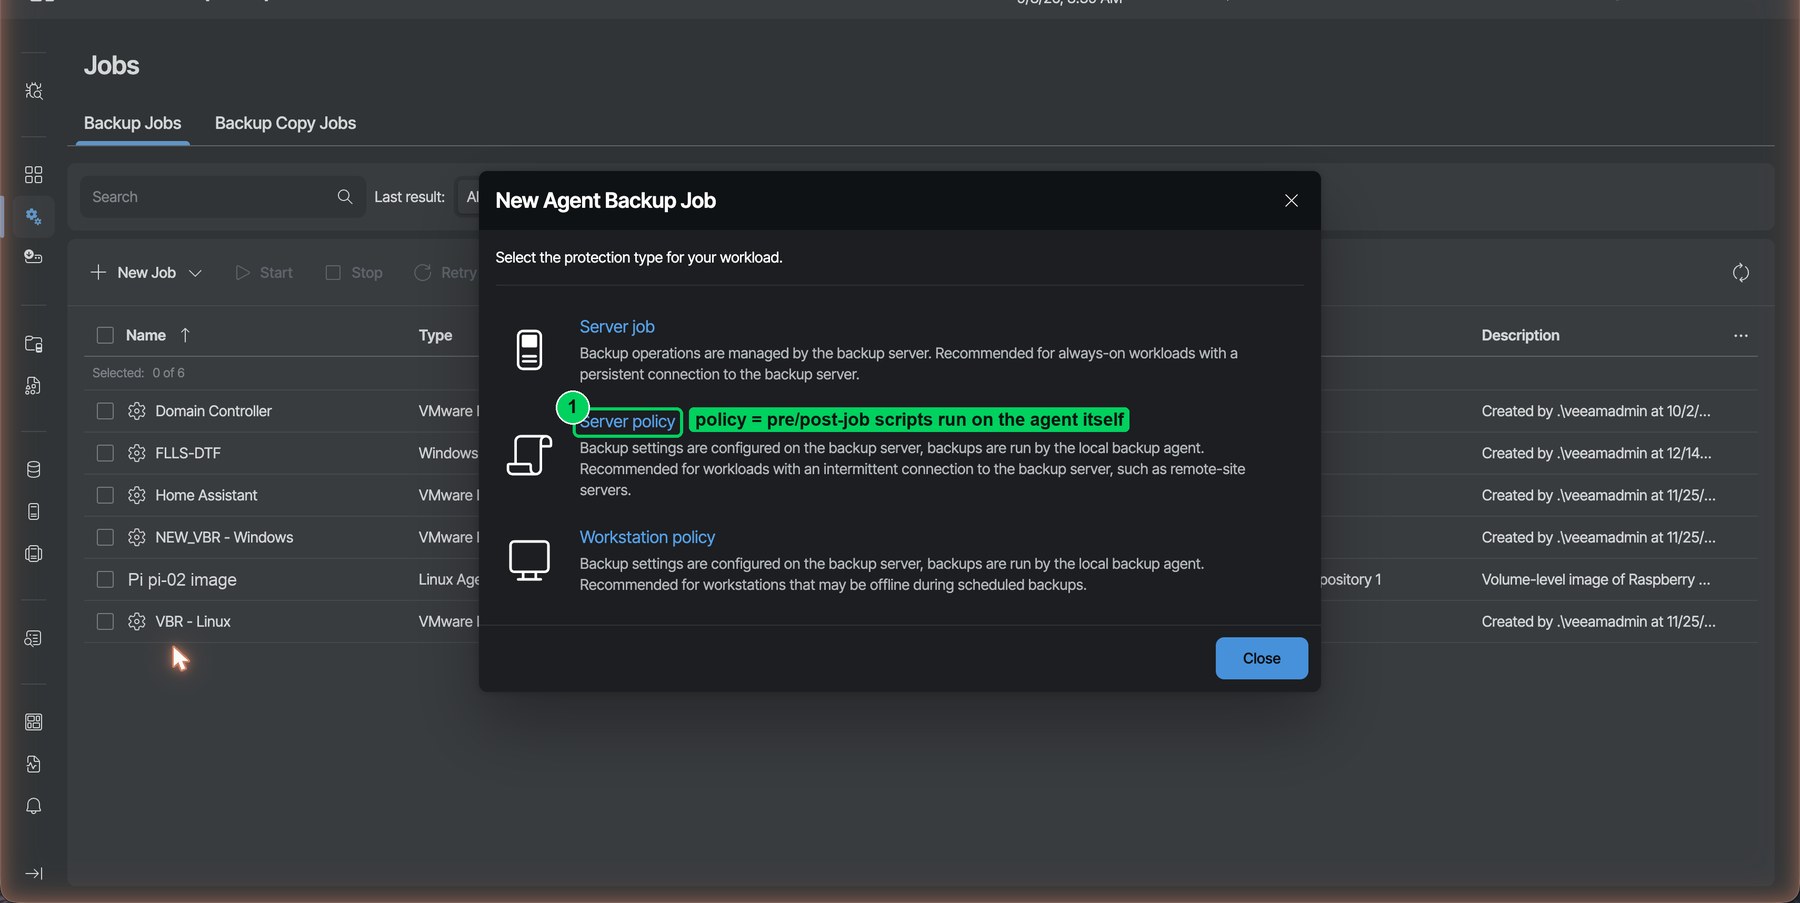Click the Server job phone-like icon

pos(529,350)
